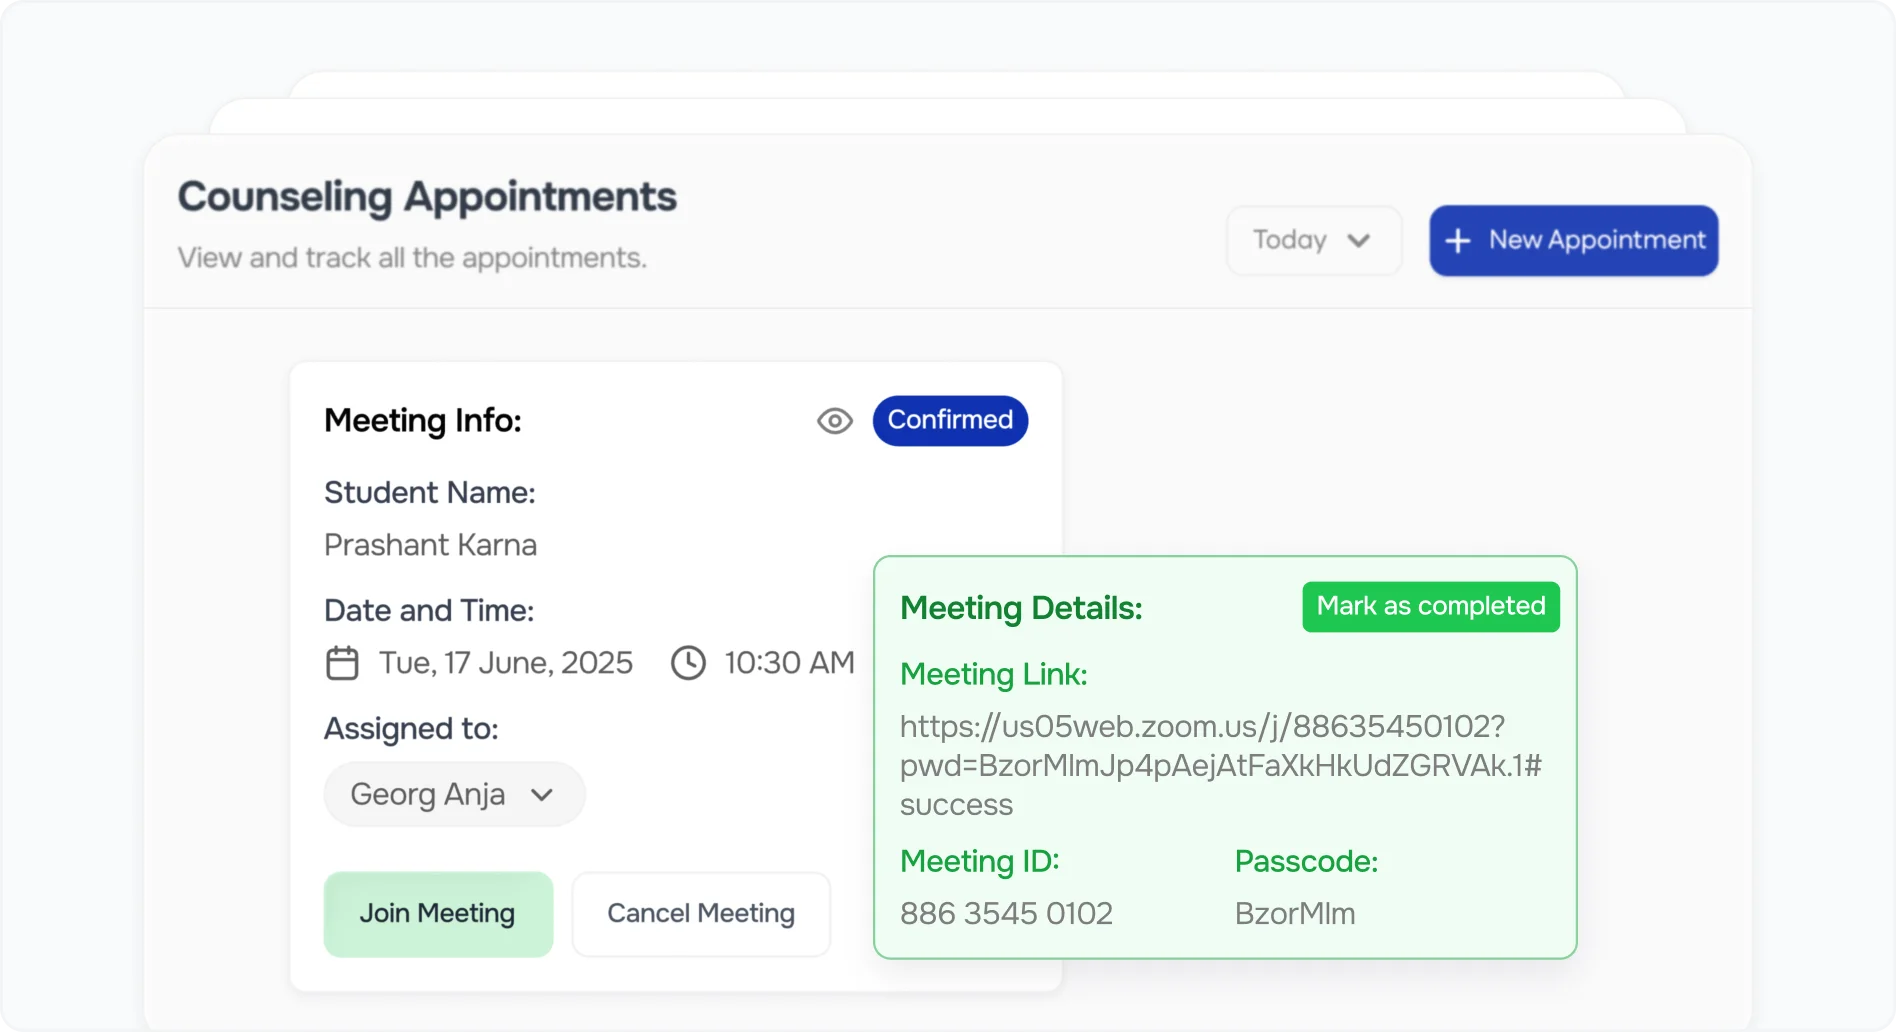Click the Cancel Meeting button

[x=701, y=914]
